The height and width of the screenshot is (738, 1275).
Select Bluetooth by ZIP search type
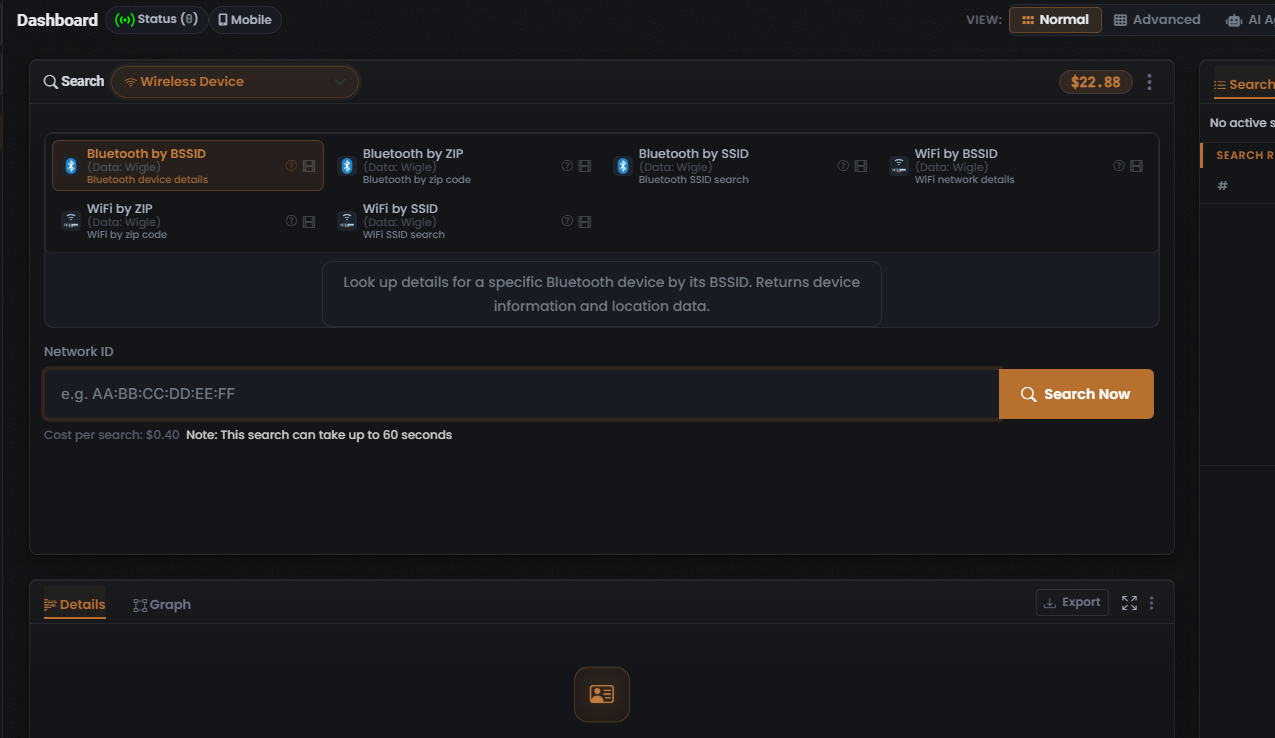464,166
